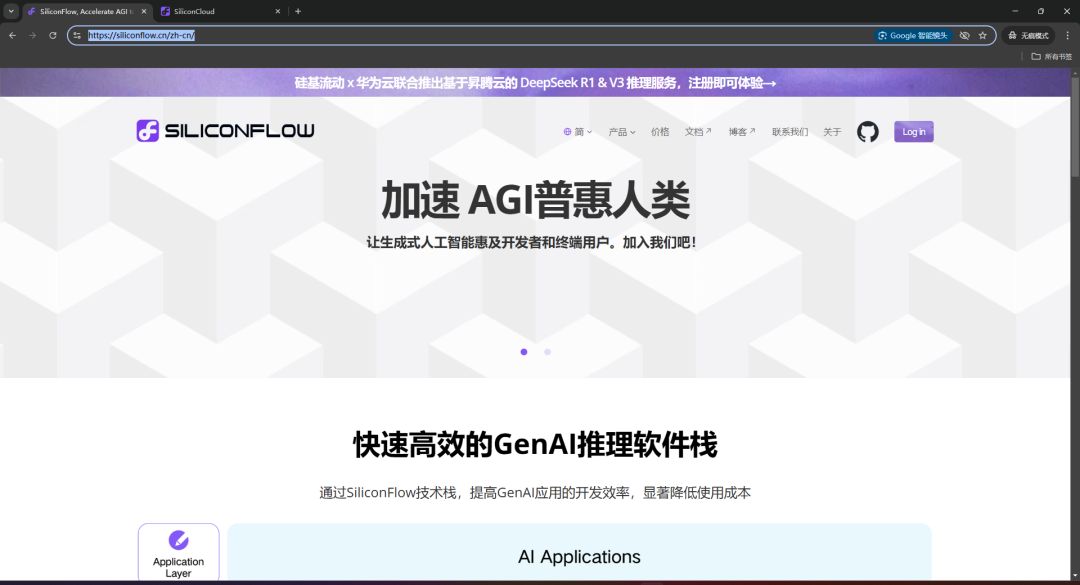
Task: Reload the page with refresh icon
Action: point(52,35)
